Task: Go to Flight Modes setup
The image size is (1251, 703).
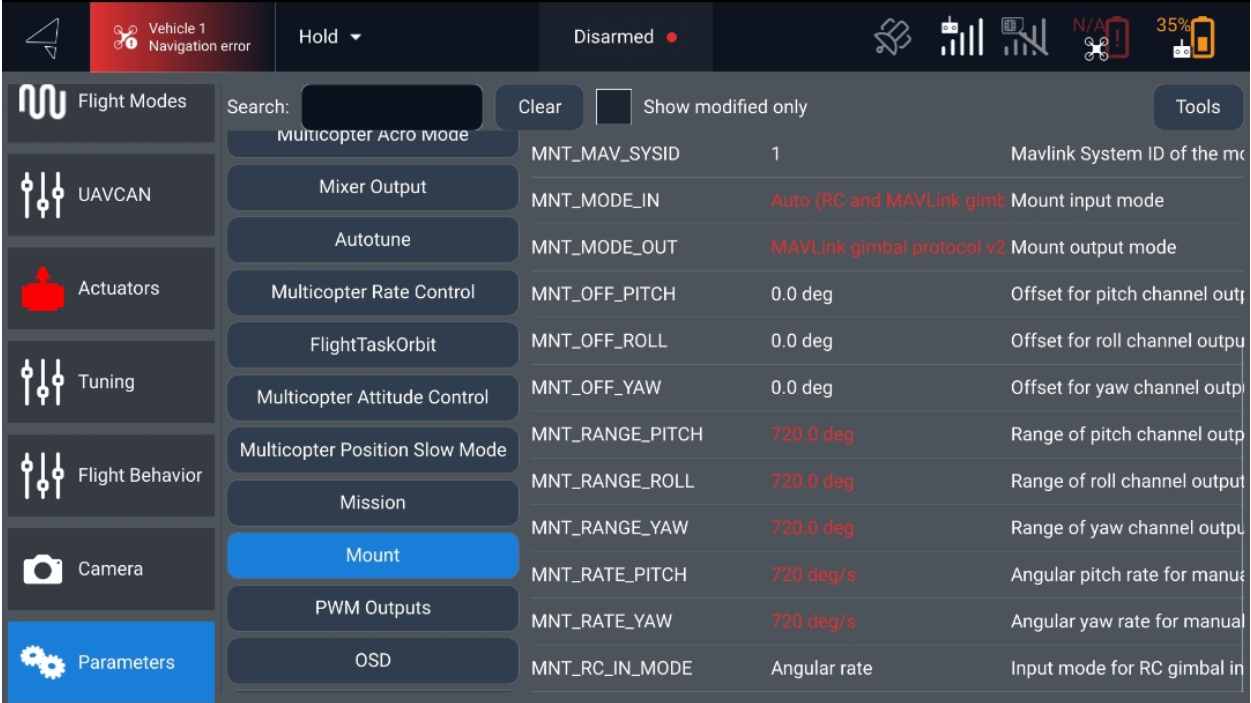Action: [x=110, y=101]
